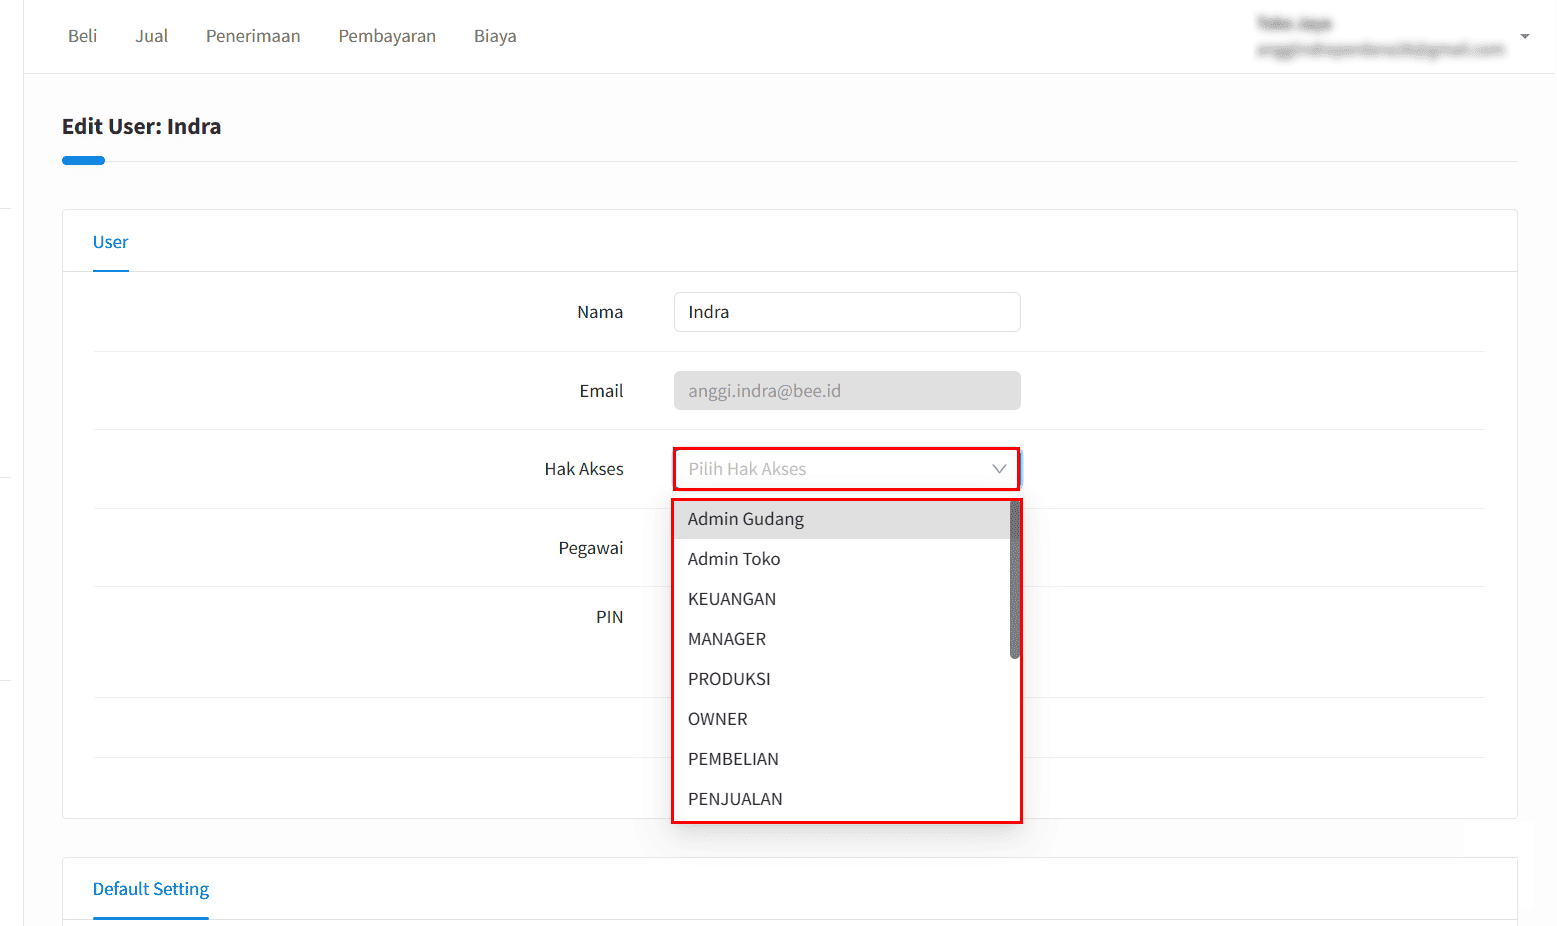
Task: Set access role to OWNER
Action: click(x=718, y=719)
